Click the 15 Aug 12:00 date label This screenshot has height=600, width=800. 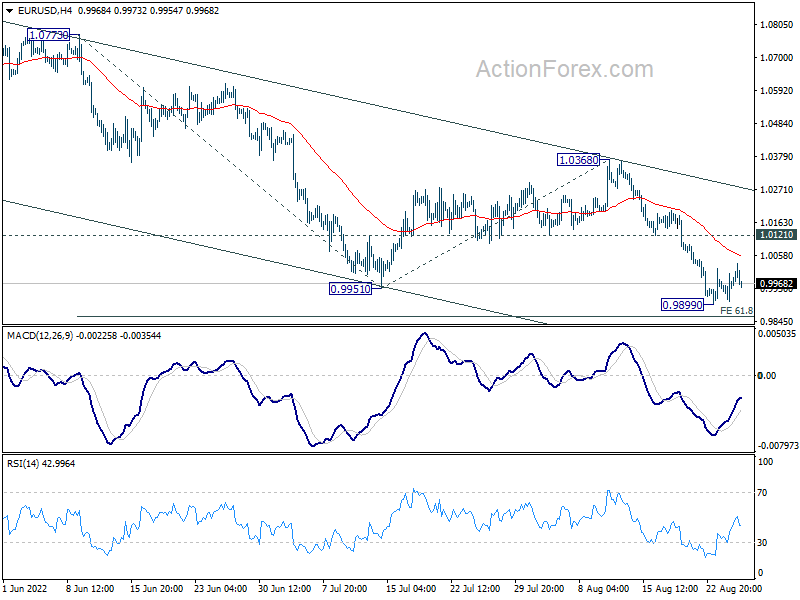[670, 589]
